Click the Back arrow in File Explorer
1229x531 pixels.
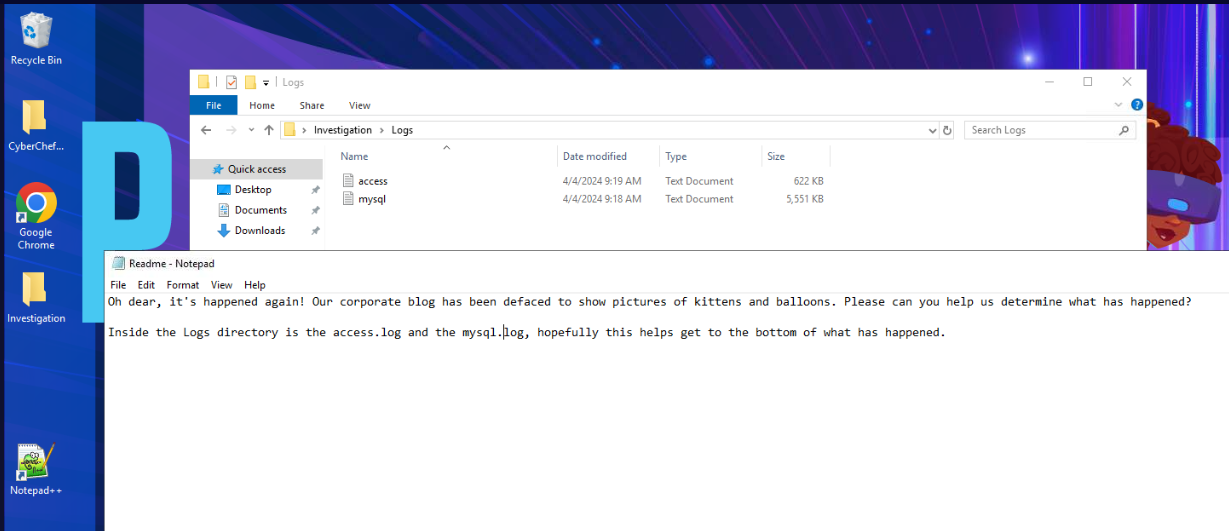206,130
